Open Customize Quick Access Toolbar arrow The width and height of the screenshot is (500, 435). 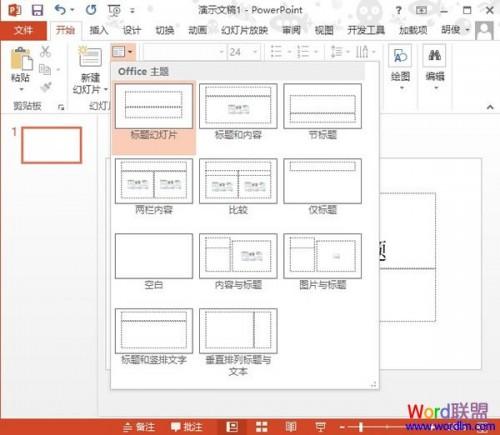pos(132,11)
